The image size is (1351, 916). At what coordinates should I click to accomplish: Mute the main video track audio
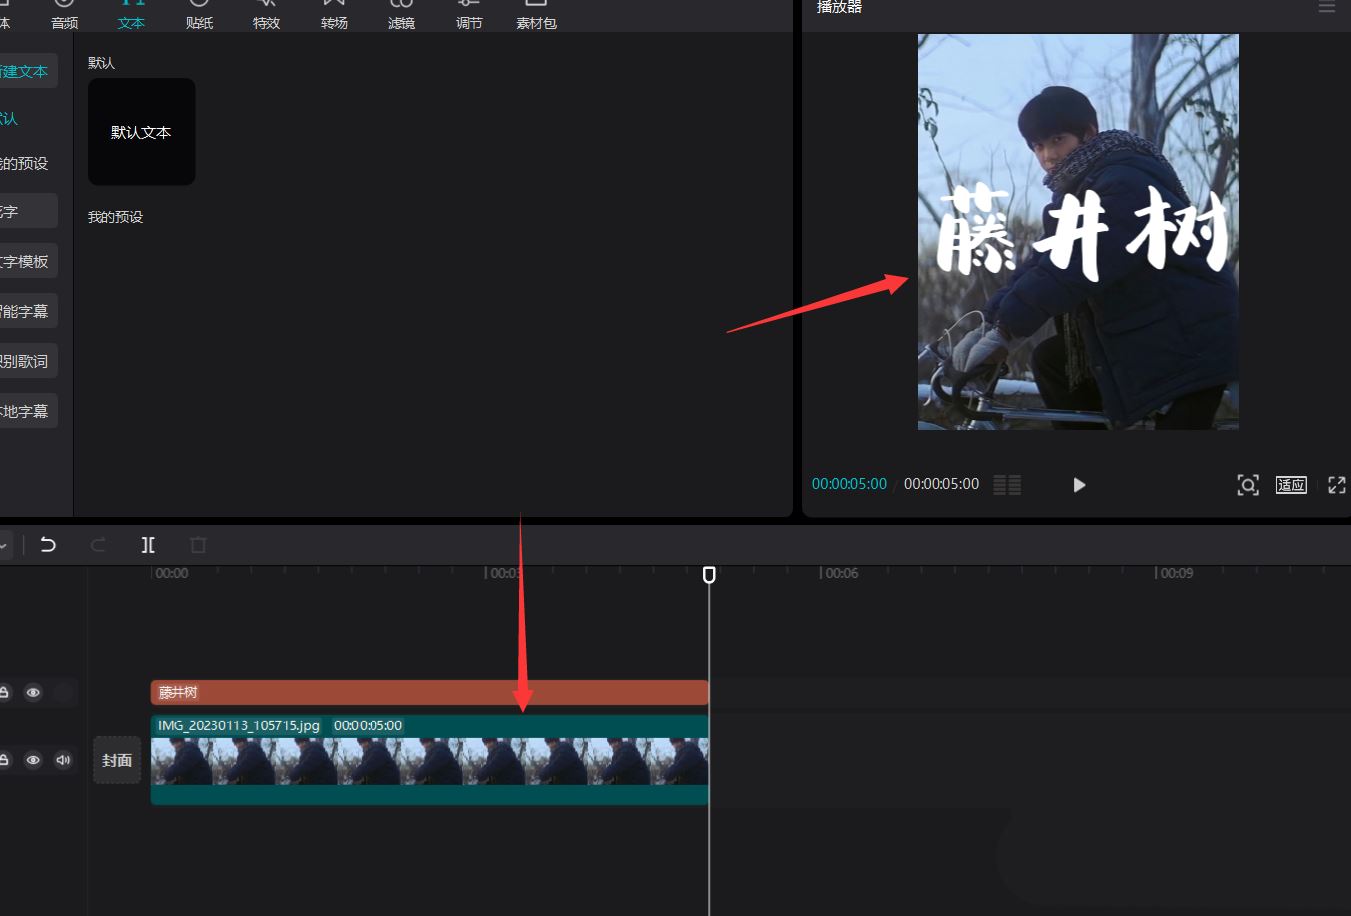pos(63,760)
